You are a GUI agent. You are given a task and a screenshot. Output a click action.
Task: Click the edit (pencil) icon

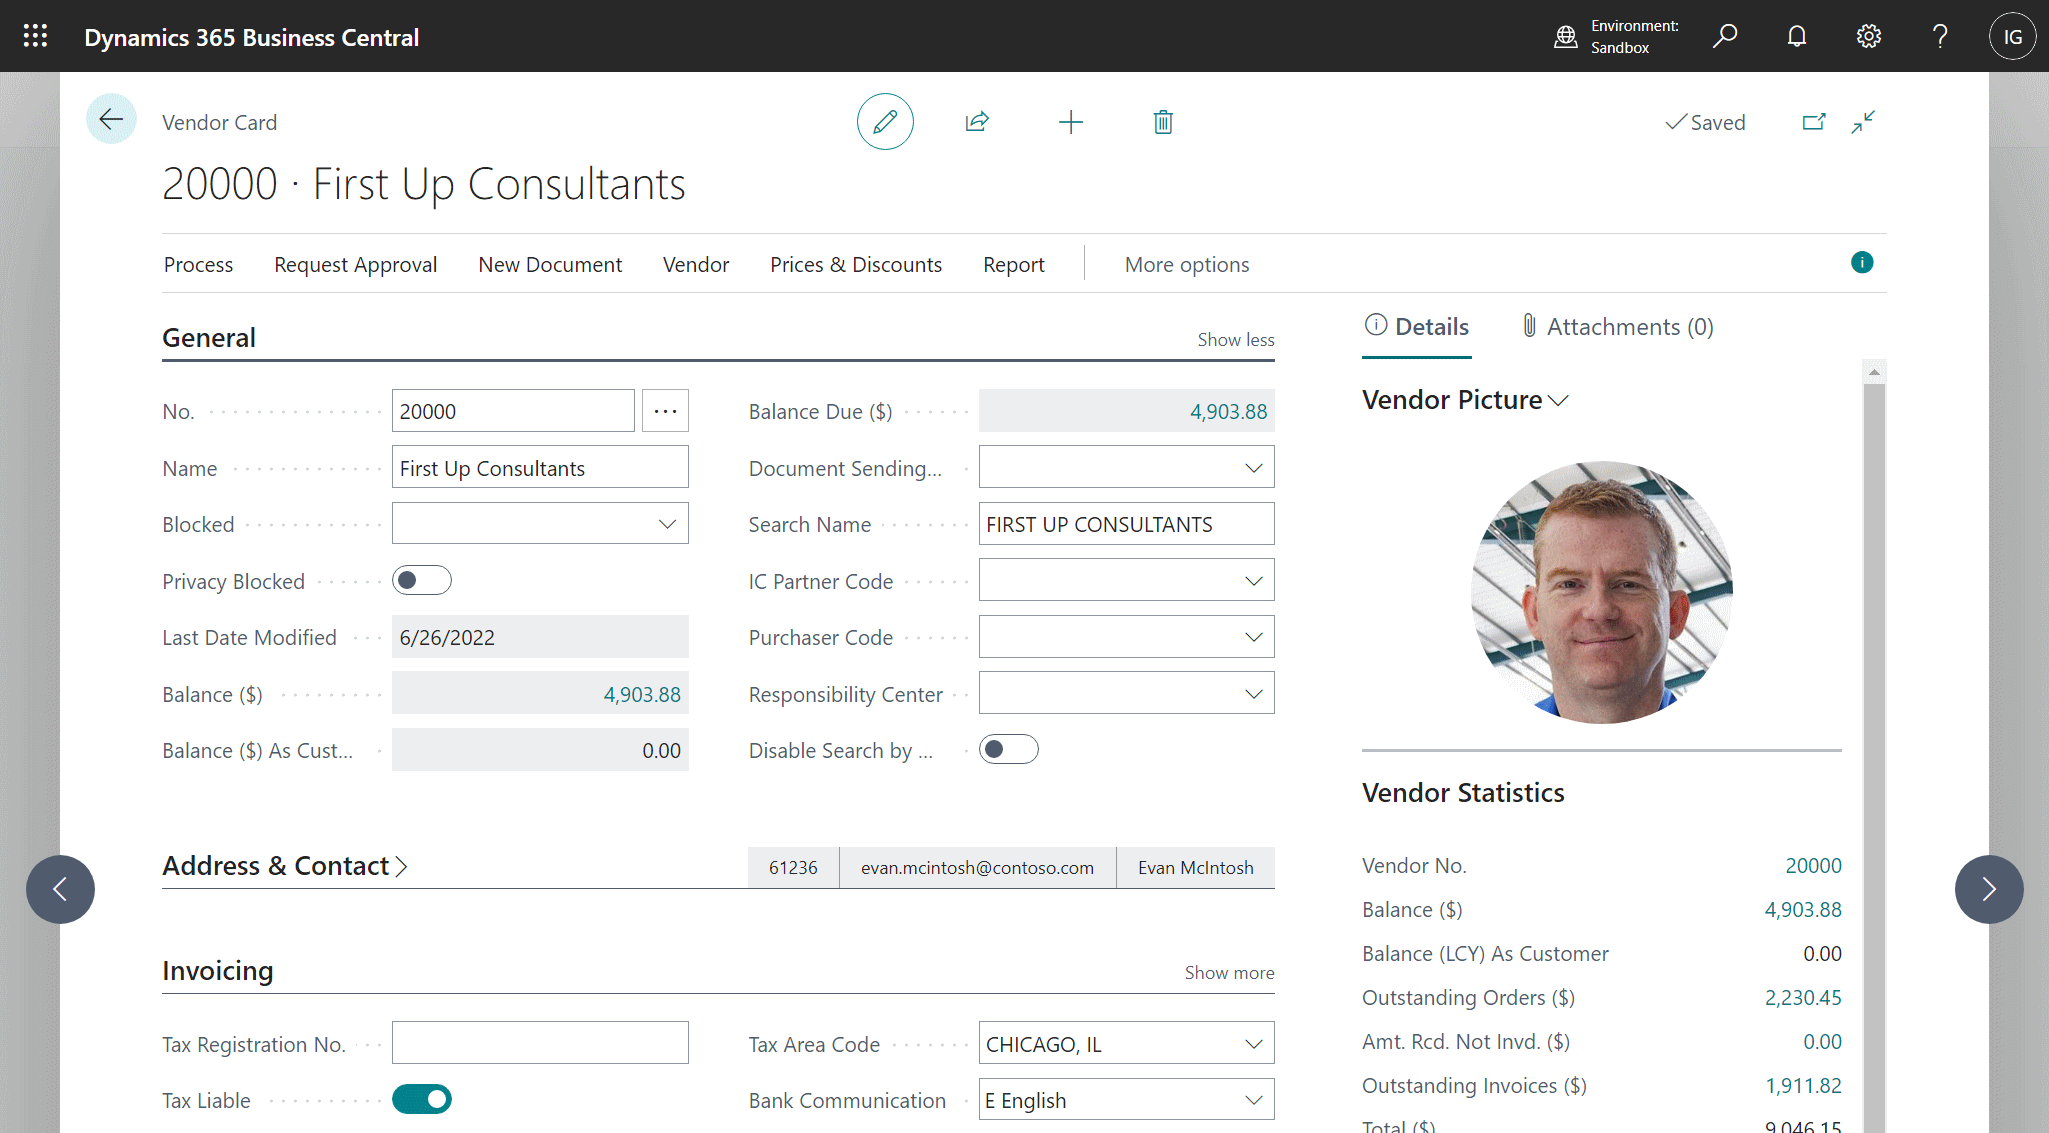tap(884, 121)
